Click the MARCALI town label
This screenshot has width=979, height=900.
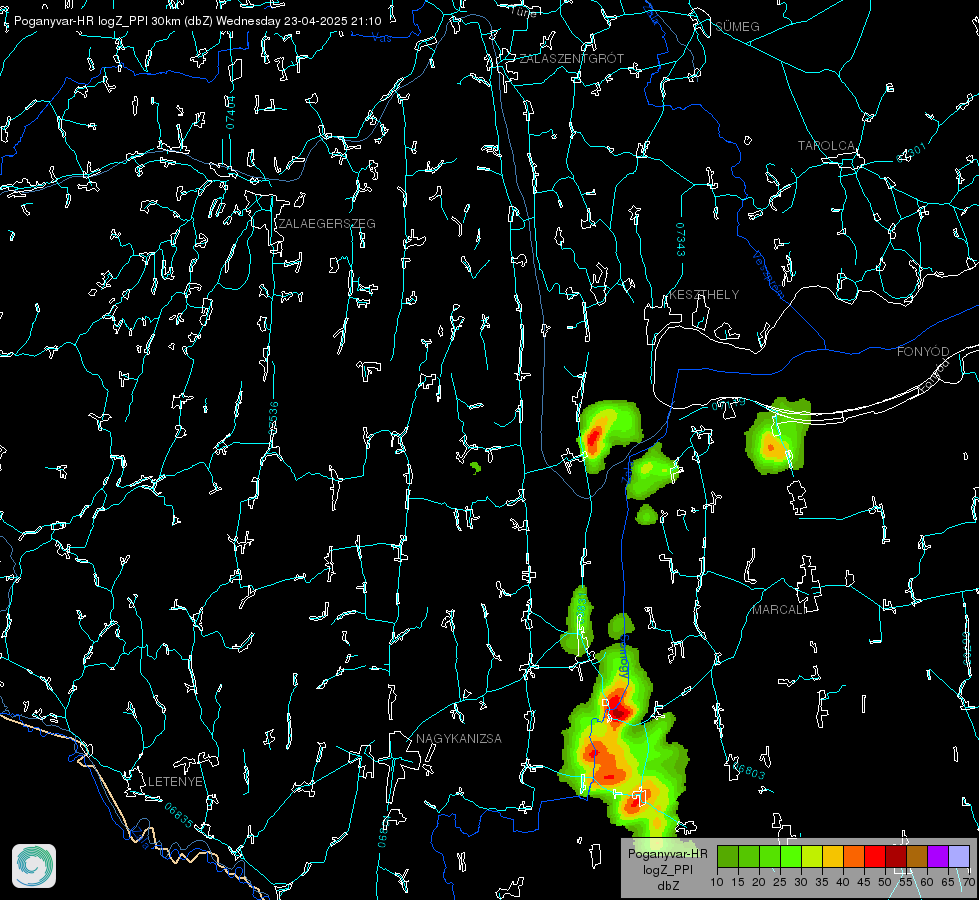[779, 610]
